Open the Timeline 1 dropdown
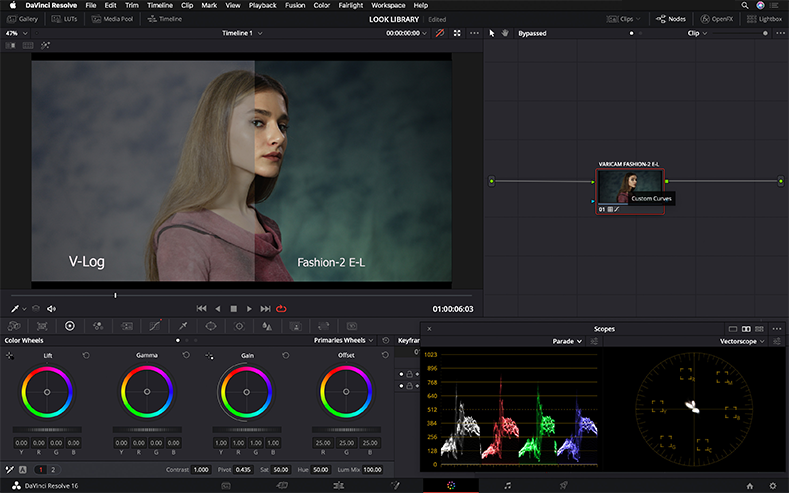Image resolution: width=789 pixels, height=493 pixels. tap(242, 33)
